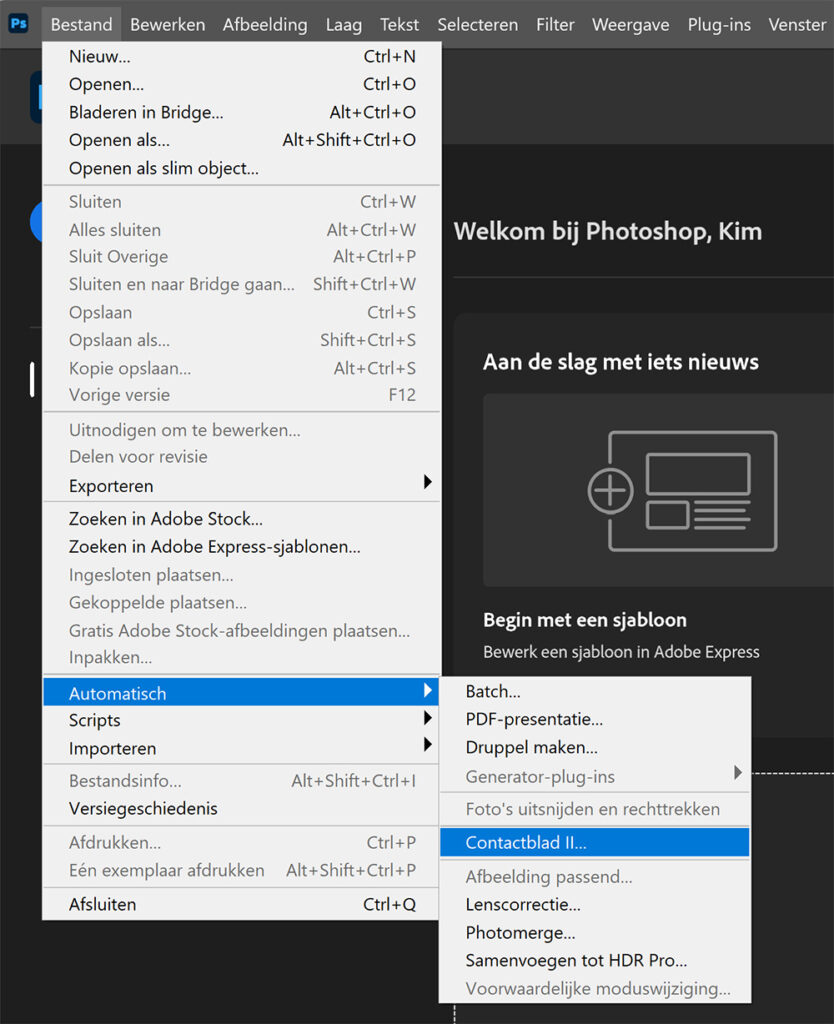This screenshot has width=834, height=1024.
Task: Click the new document template icon
Action: pos(682,490)
